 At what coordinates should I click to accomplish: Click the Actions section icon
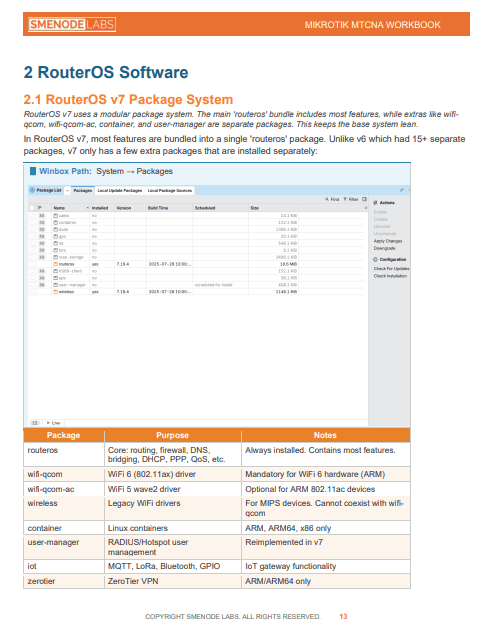point(375,202)
